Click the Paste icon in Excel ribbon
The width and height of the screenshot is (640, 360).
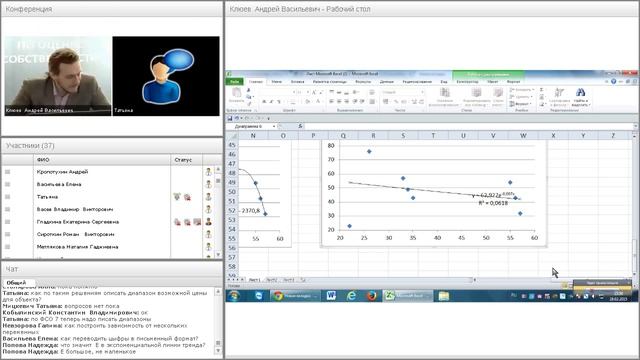(236, 93)
